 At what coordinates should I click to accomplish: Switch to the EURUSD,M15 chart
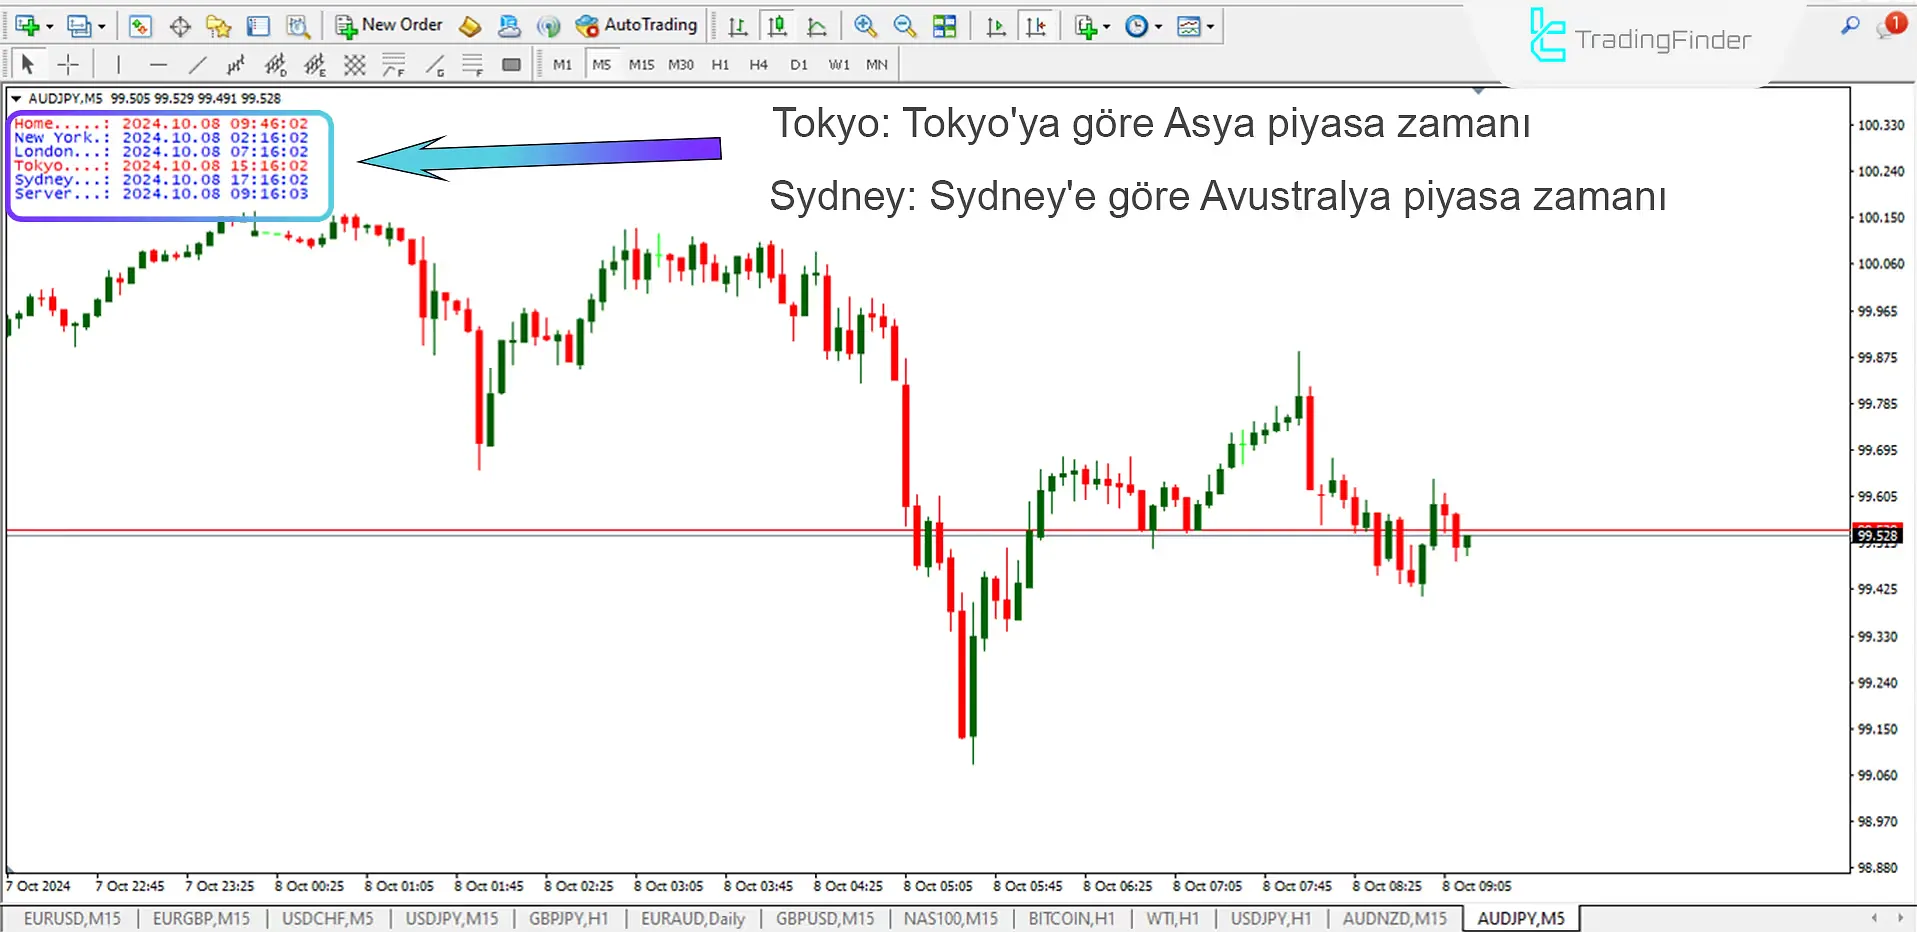pos(71,918)
